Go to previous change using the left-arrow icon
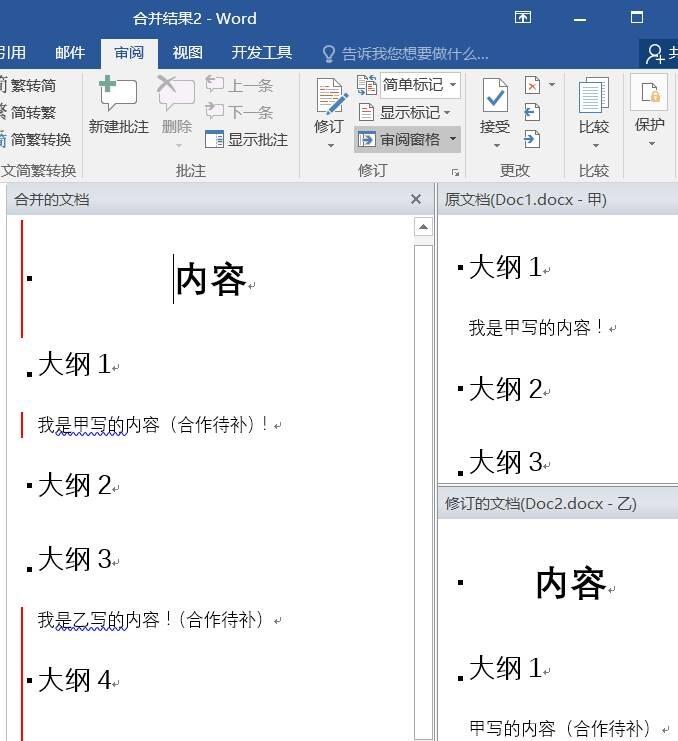 click(532, 112)
